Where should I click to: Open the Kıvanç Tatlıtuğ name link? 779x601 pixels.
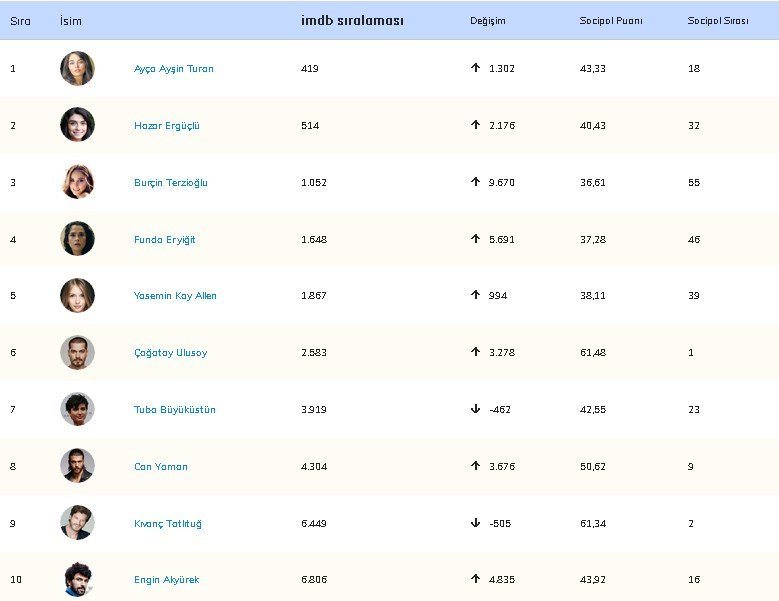pos(168,524)
